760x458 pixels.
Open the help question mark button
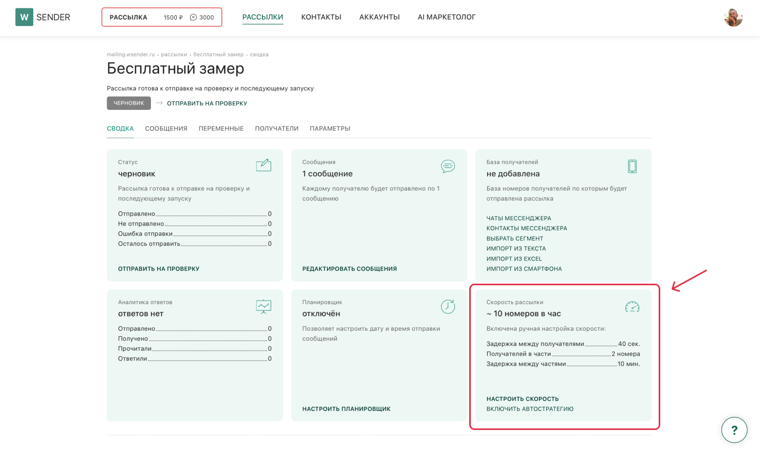point(734,429)
